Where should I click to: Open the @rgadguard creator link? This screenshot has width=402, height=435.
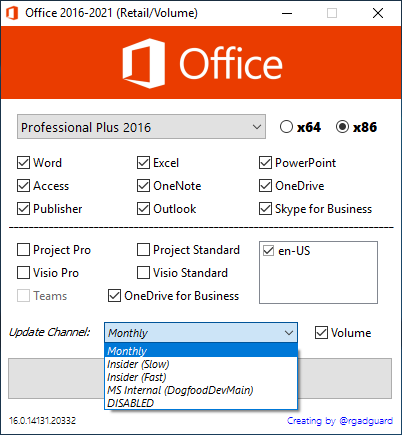[x=366, y=421]
